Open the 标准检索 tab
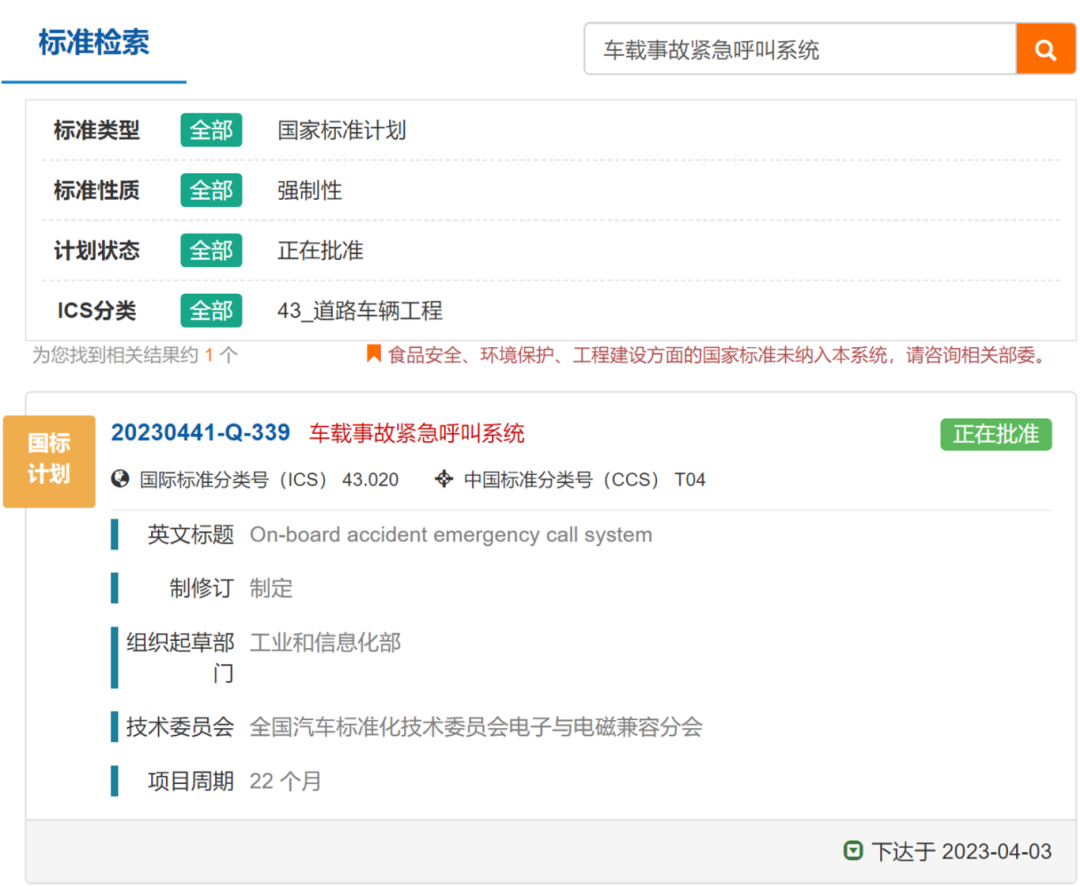 pos(94,43)
